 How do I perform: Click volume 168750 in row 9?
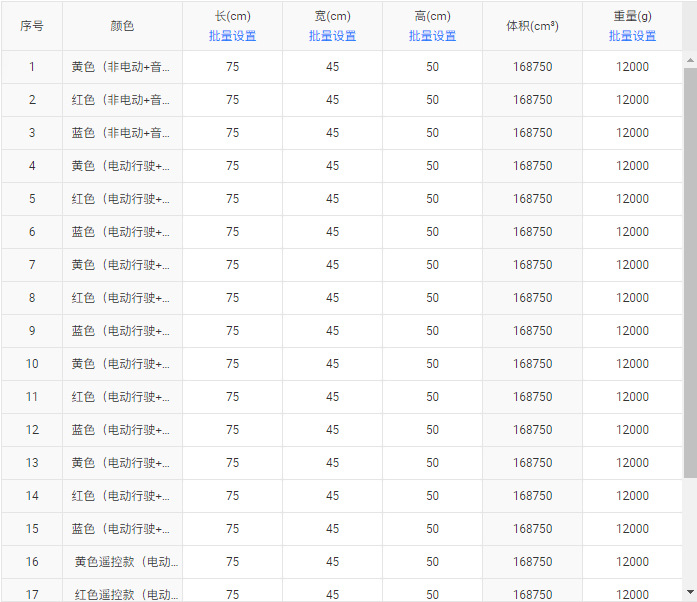coord(532,331)
